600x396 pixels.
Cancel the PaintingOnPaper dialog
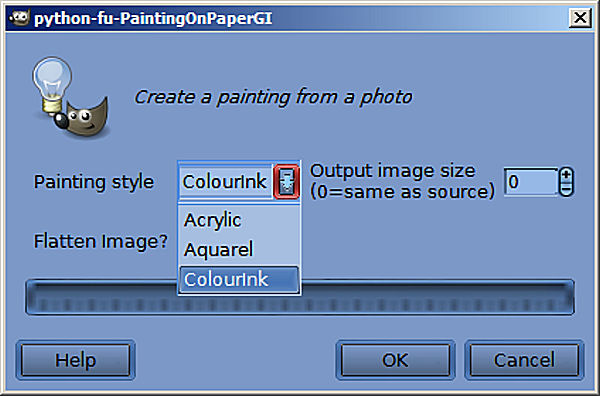point(524,360)
